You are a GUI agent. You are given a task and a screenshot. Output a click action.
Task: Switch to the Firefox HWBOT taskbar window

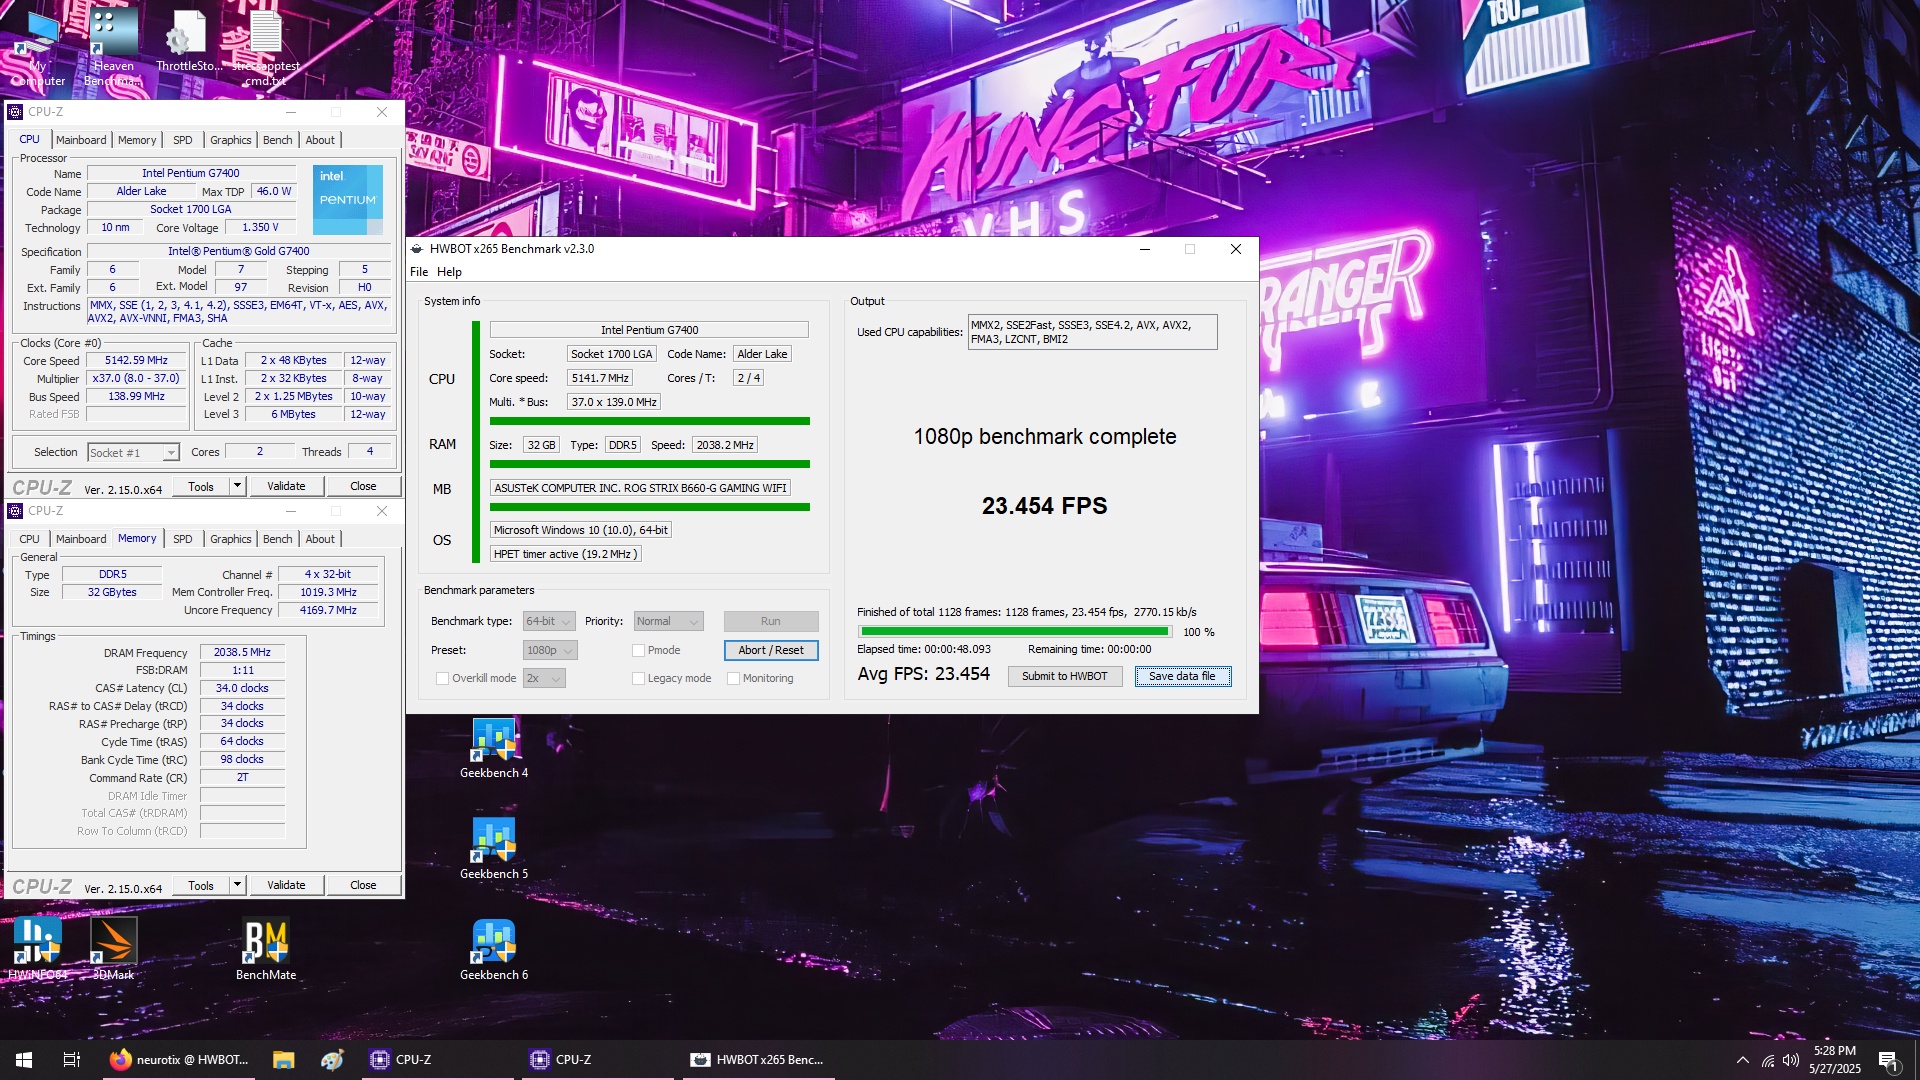(x=180, y=1060)
